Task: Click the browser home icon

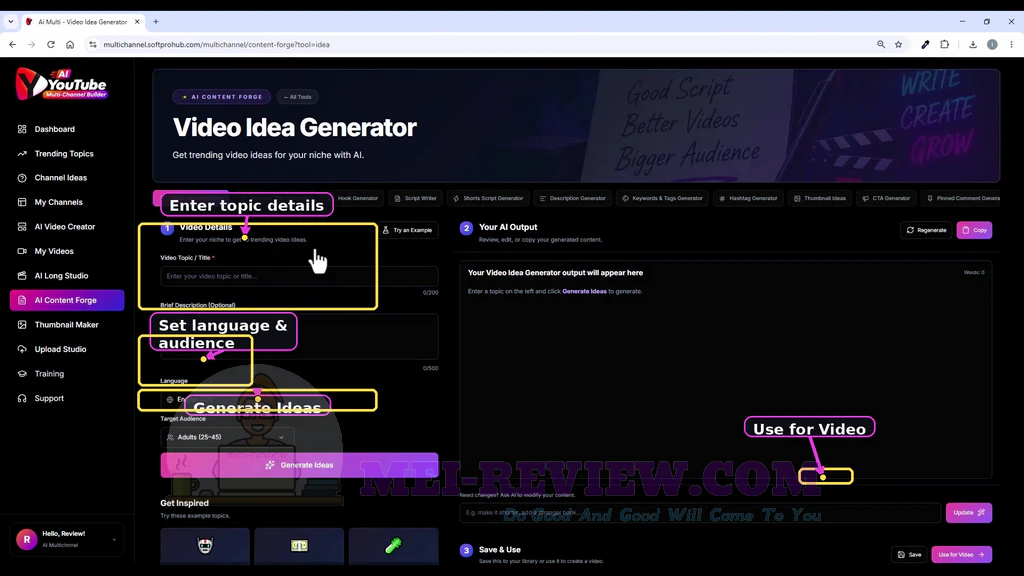Action: 70,44
